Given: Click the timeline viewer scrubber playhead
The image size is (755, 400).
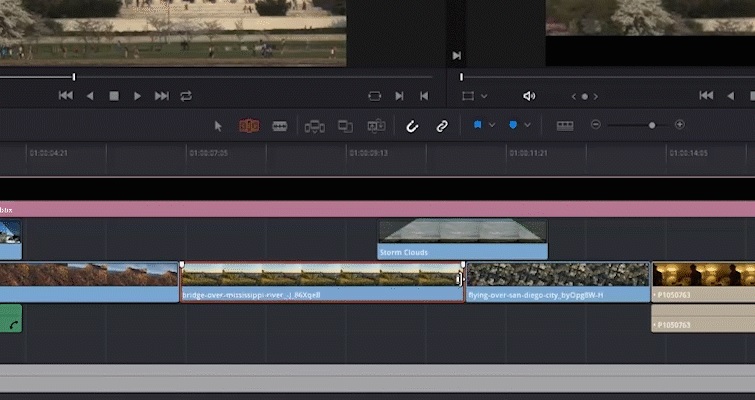Looking at the screenshot, I should pyautogui.click(x=461, y=77).
